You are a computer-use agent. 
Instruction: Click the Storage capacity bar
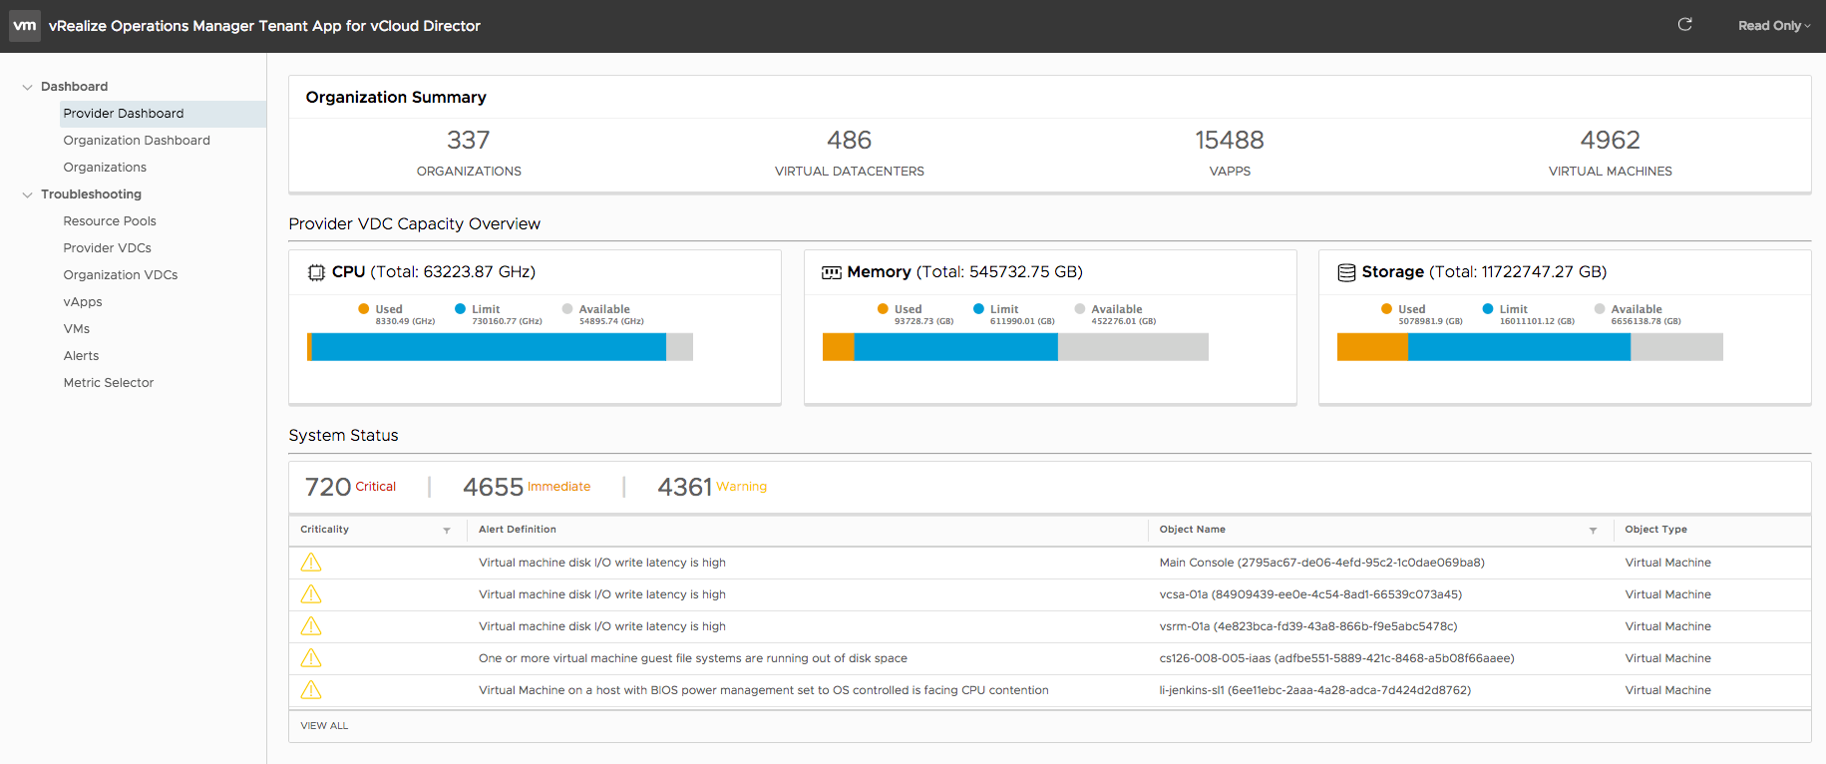click(1530, 347)
